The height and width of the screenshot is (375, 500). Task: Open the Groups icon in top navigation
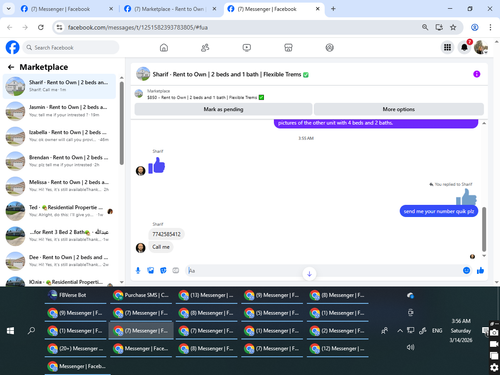click(330, 48)
